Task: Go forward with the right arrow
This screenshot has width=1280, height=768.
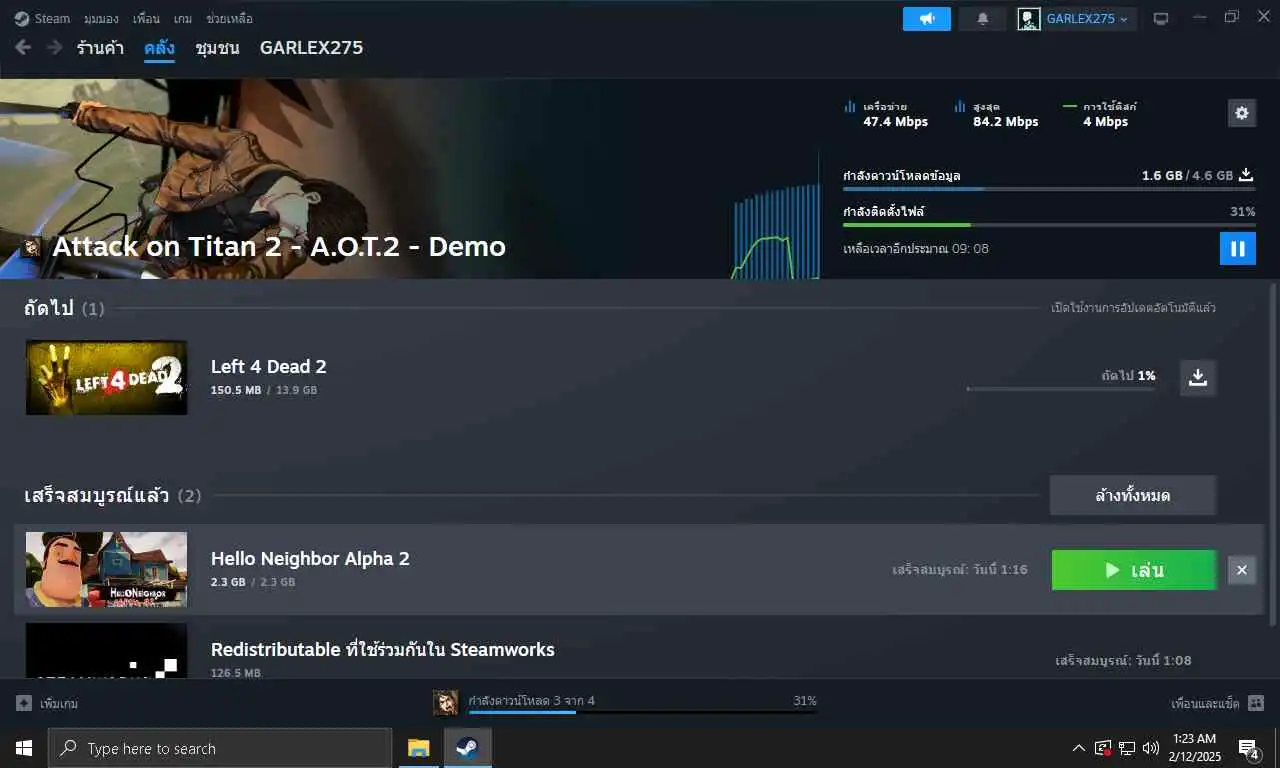Action: click(54, 47)
